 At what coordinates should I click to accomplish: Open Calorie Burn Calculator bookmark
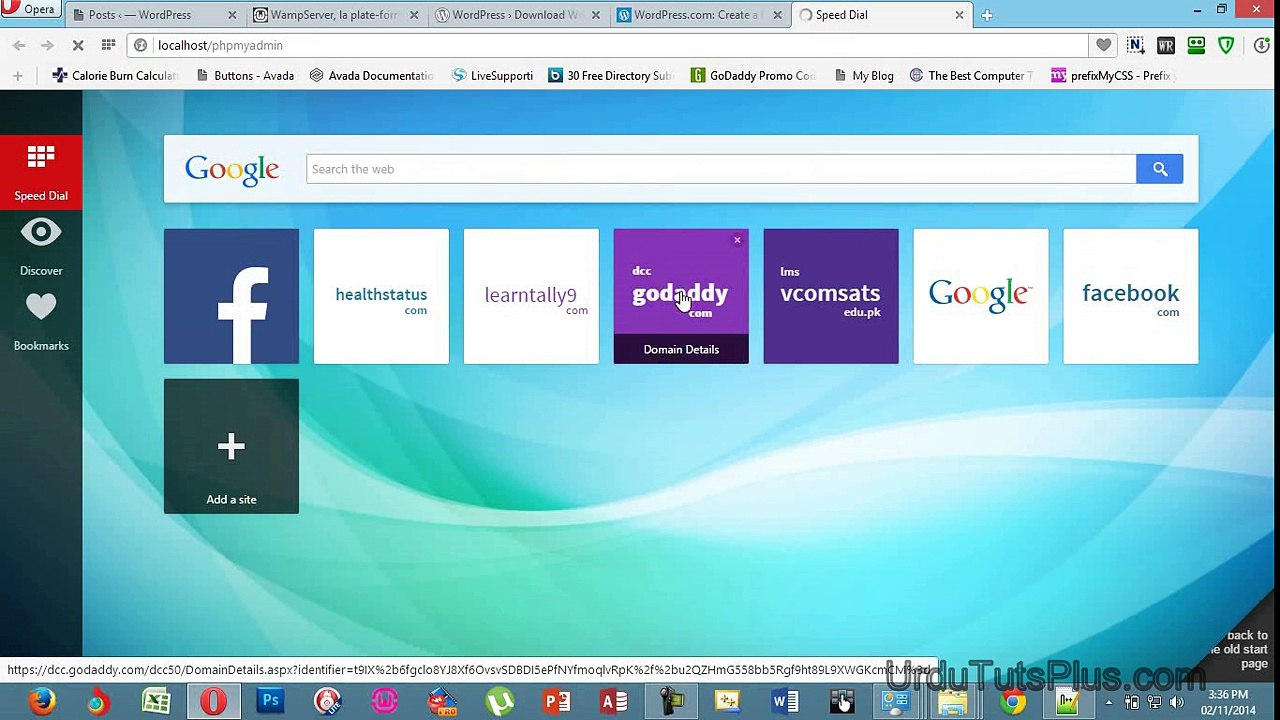(x=115, y=75)
